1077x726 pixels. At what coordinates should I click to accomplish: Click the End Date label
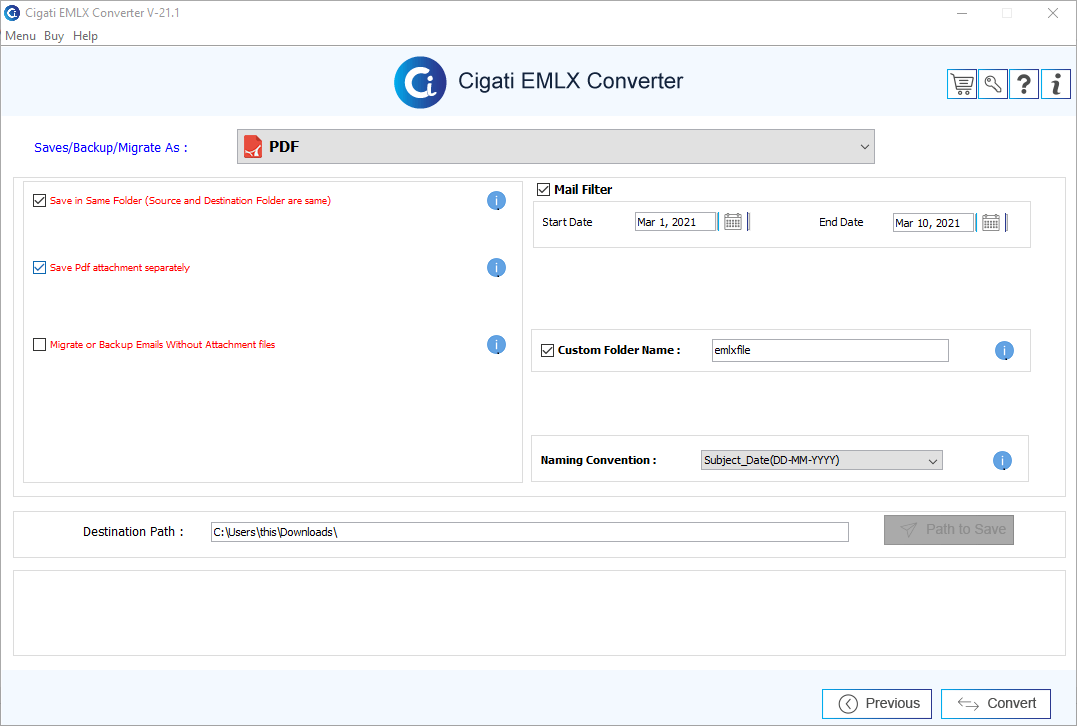[841, 222]
